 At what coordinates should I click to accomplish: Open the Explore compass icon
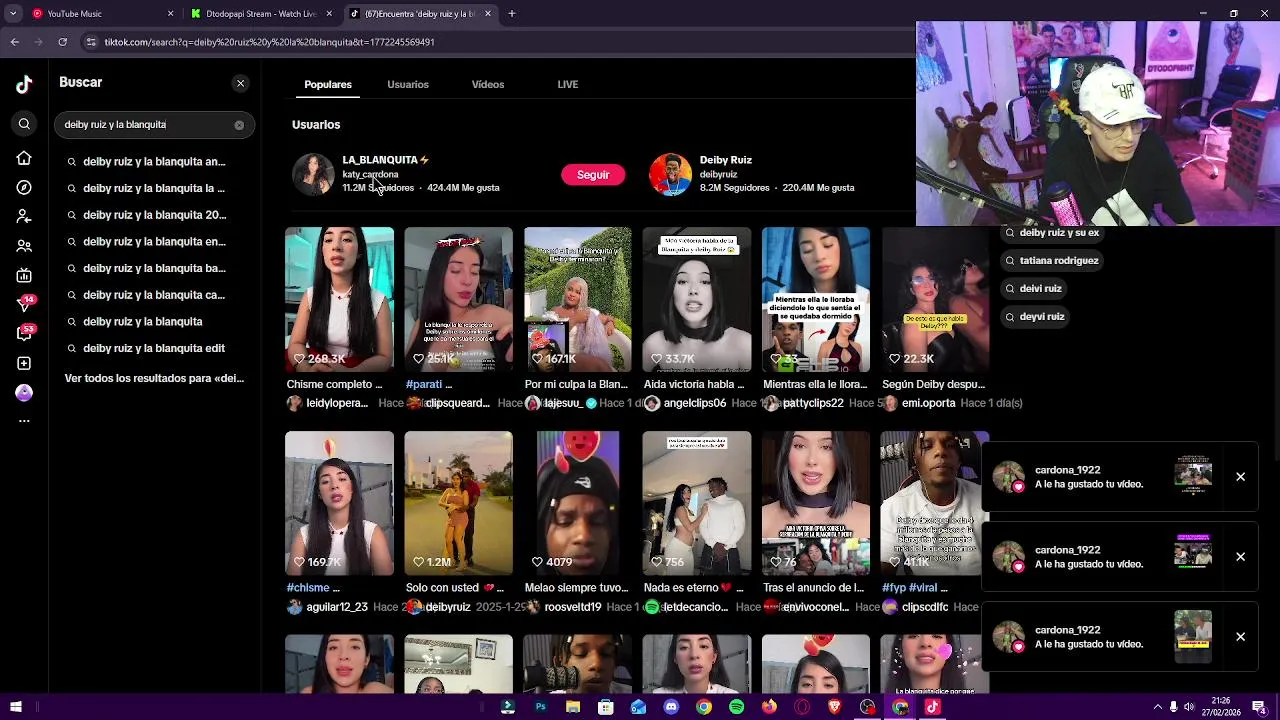pyautogui.click(x=24, y=187)
